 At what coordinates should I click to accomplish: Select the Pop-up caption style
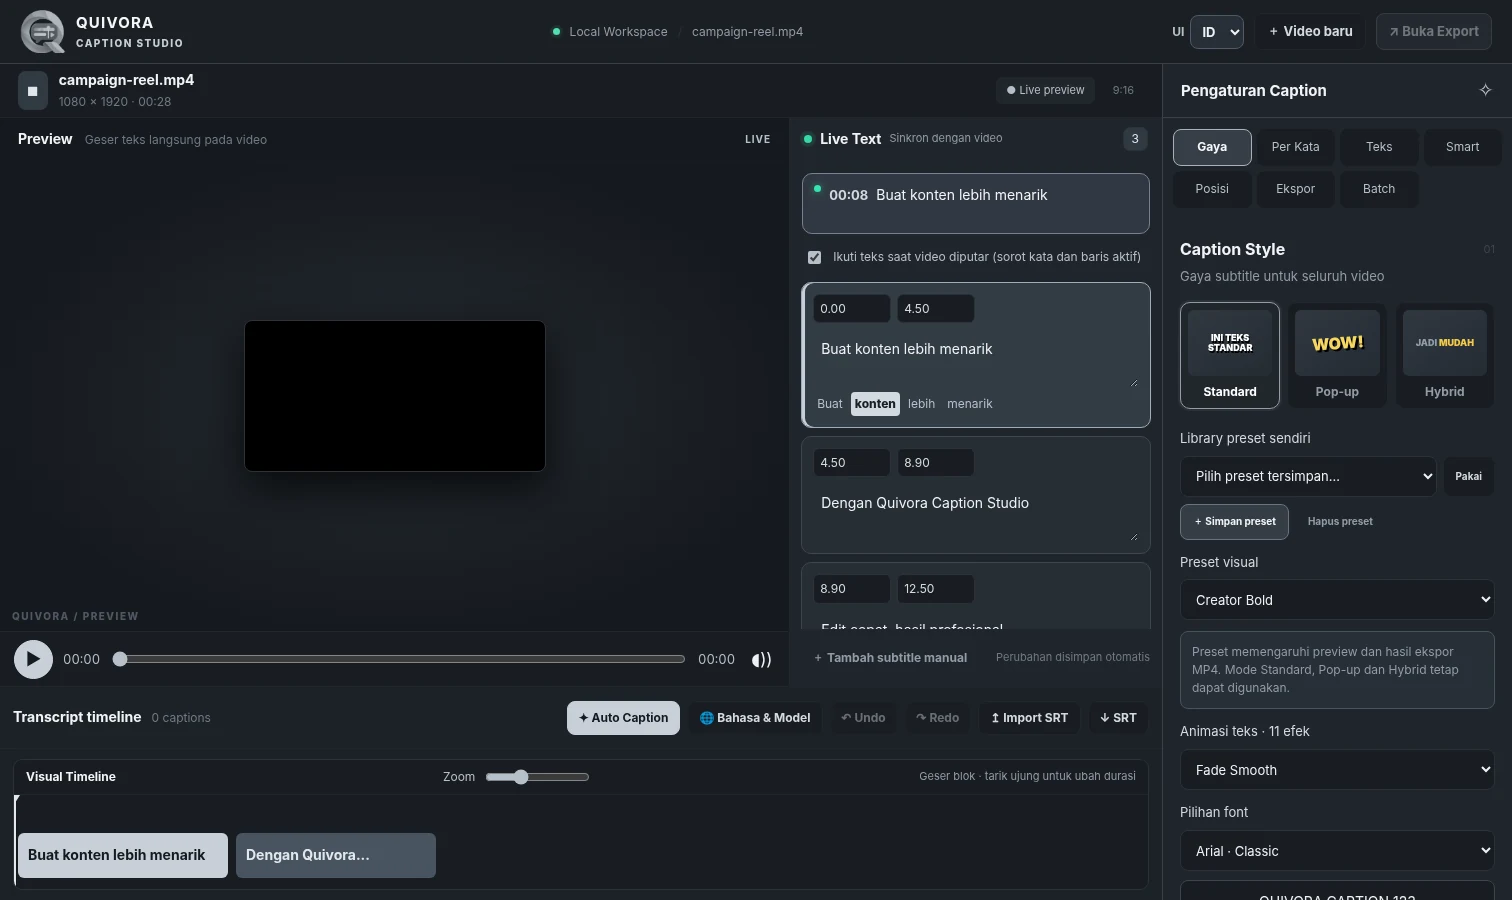[x=1337, y=355]
